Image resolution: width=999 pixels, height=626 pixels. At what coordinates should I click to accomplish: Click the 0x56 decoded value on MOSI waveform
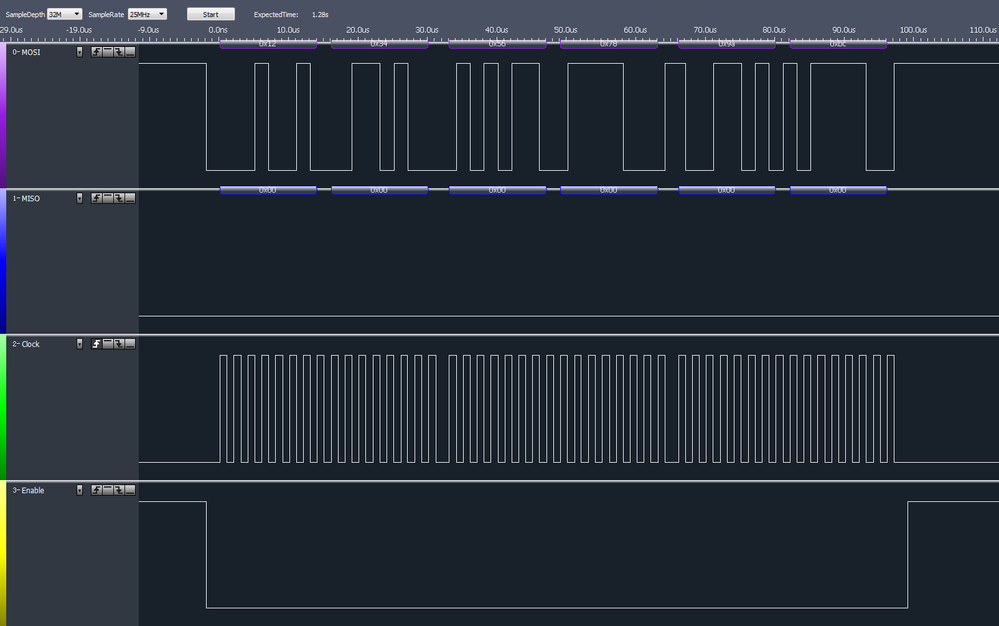(x=496, y=43)
